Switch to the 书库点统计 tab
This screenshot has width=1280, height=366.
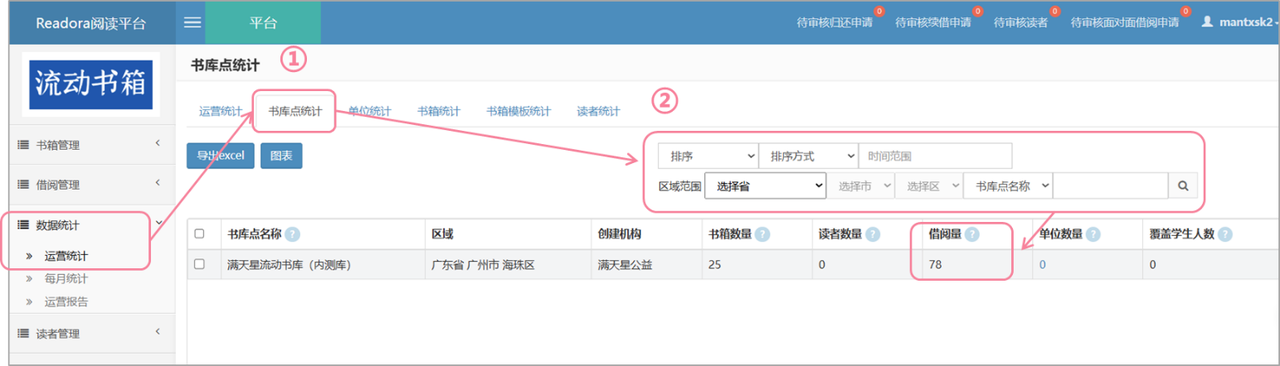(294, 111)
